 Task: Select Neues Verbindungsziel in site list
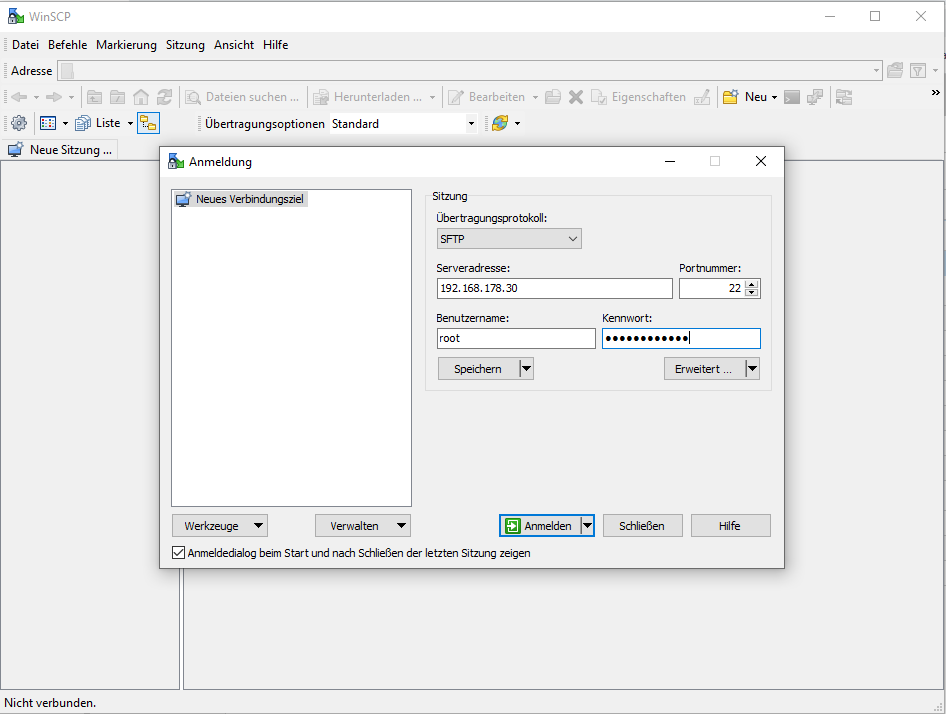tap(241, 199)
